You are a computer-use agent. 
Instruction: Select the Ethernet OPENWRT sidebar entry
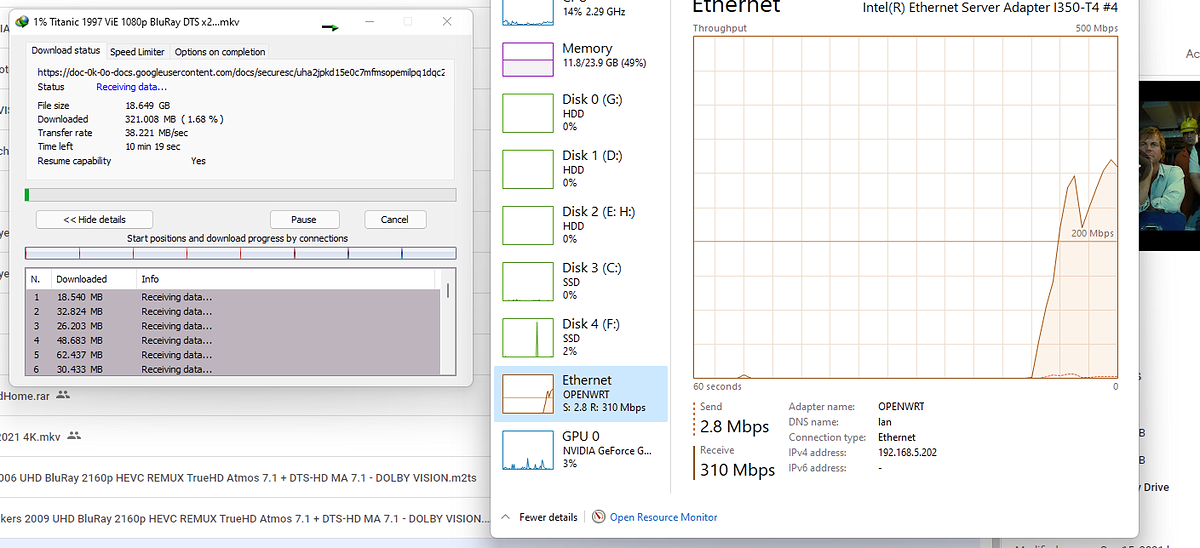(580, 393)
